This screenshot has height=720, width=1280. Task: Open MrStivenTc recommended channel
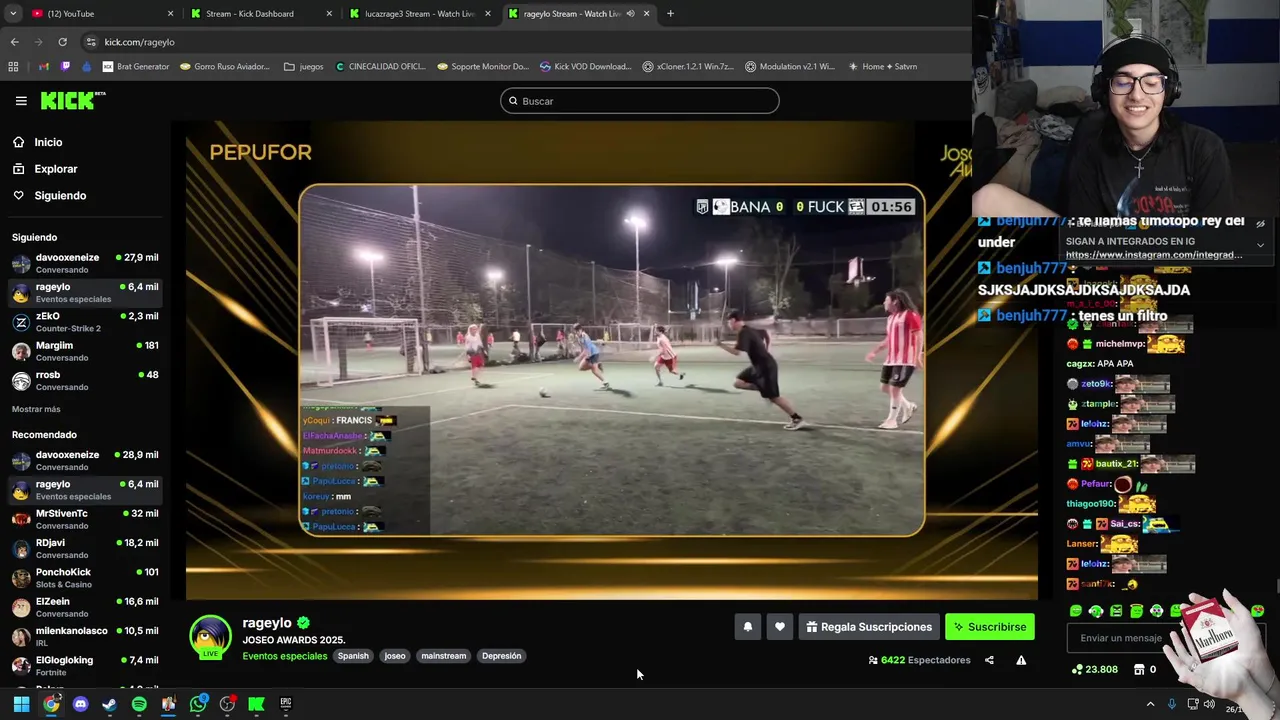(x=85, y=519)
